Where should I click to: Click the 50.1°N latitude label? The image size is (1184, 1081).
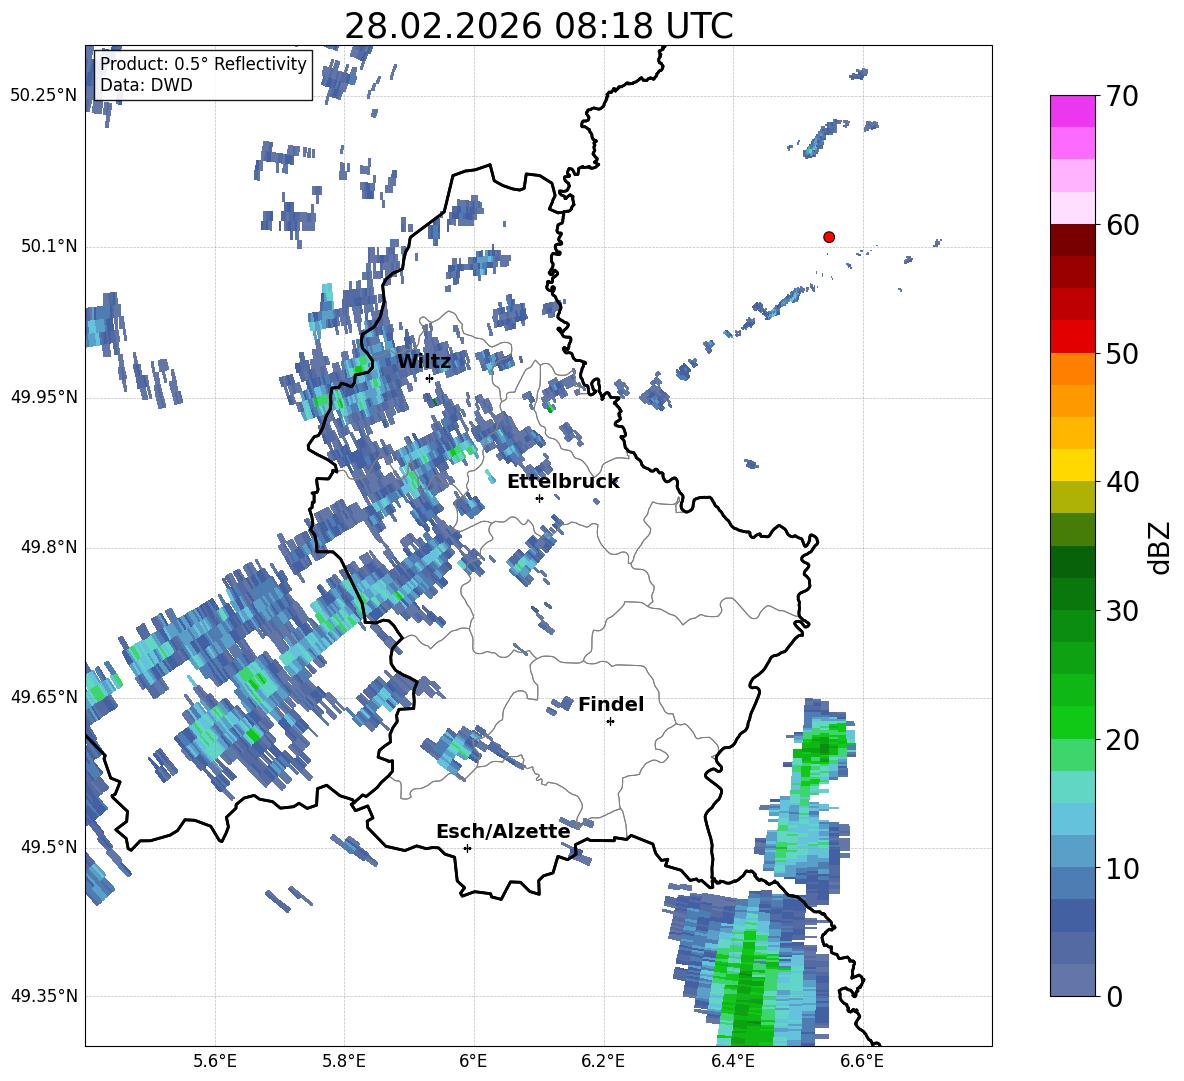coord(49,246)
